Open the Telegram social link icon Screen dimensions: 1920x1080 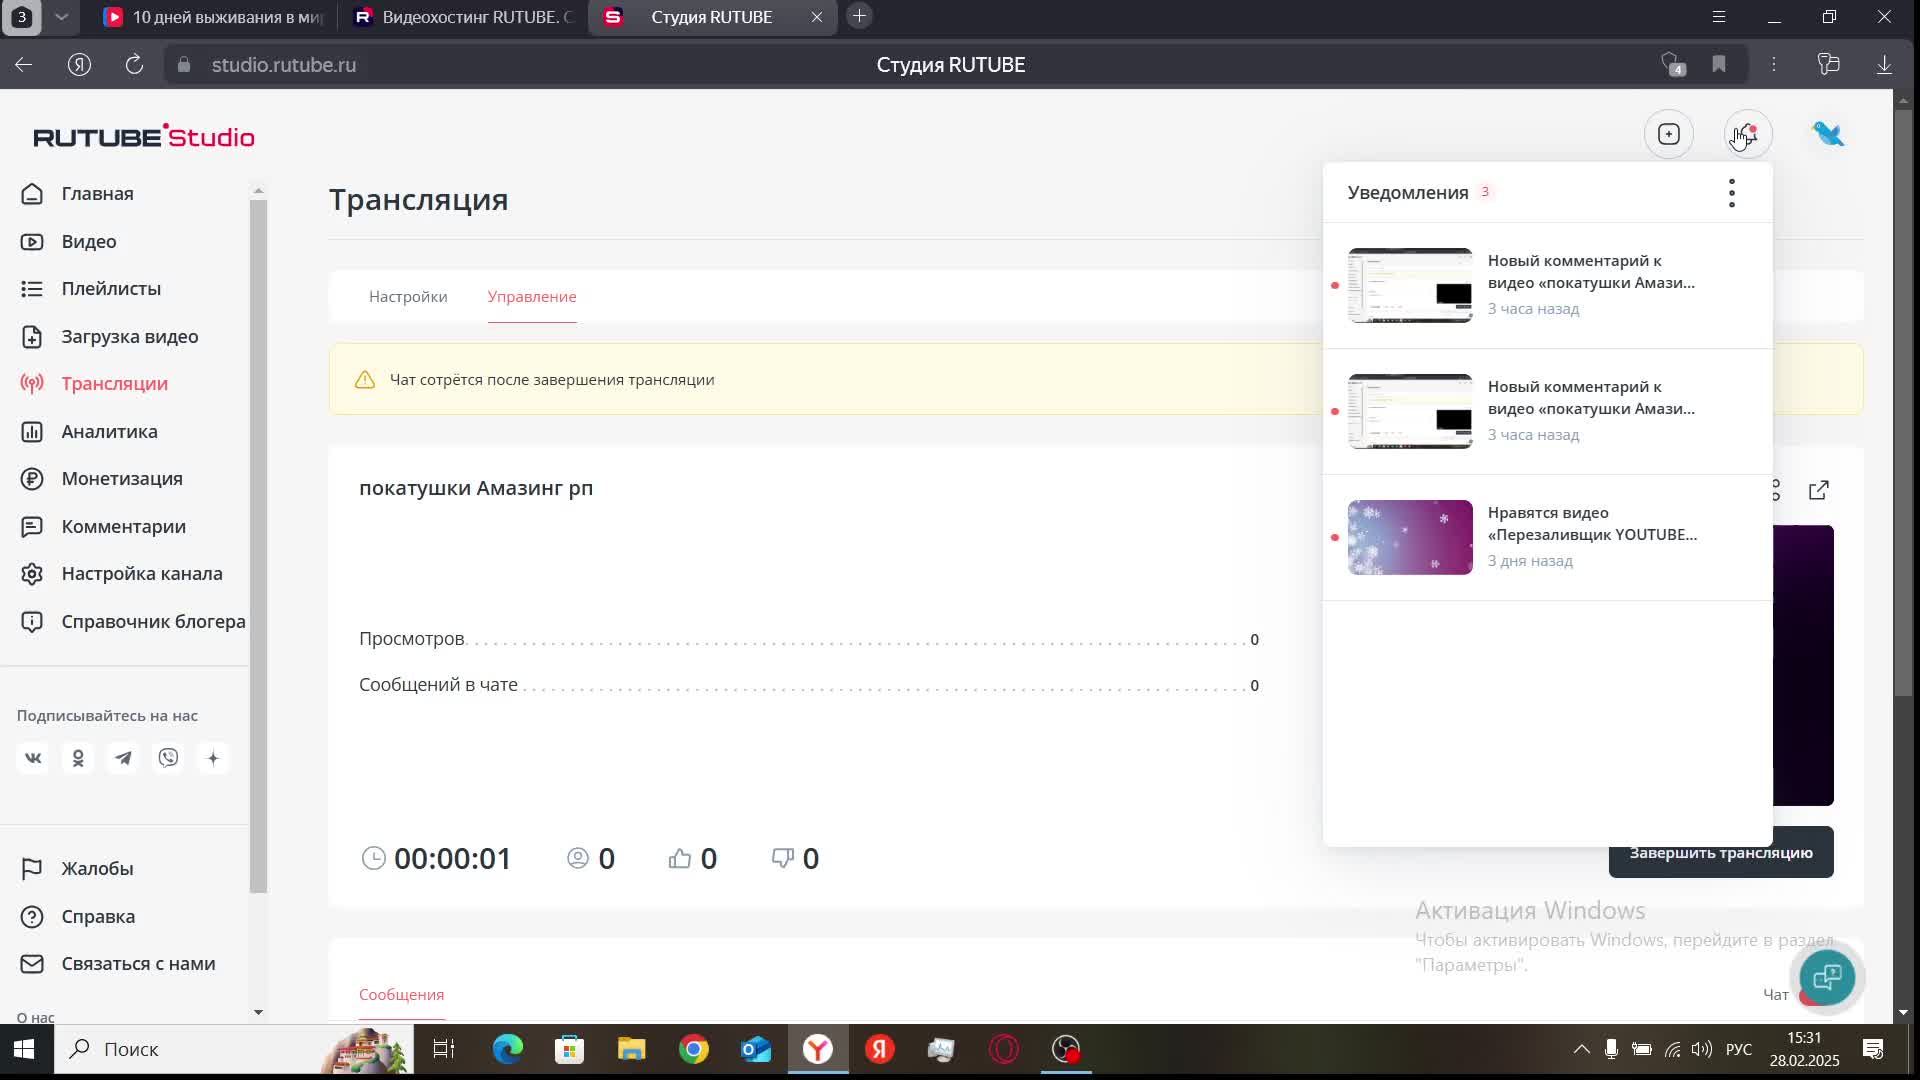[123, 758]
